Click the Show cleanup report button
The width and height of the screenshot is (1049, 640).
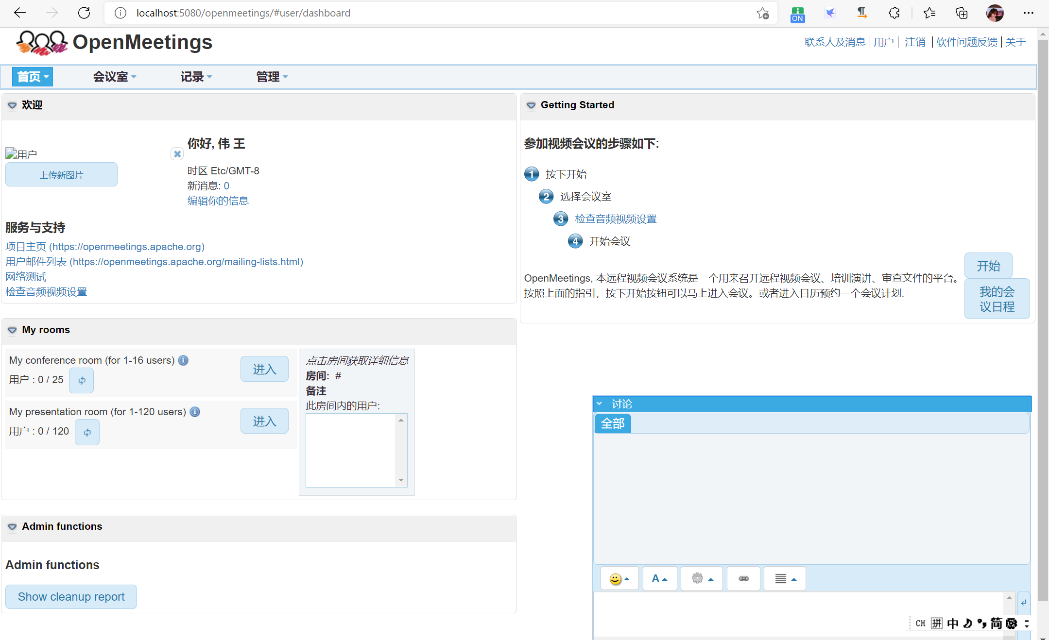pos(71,597)
